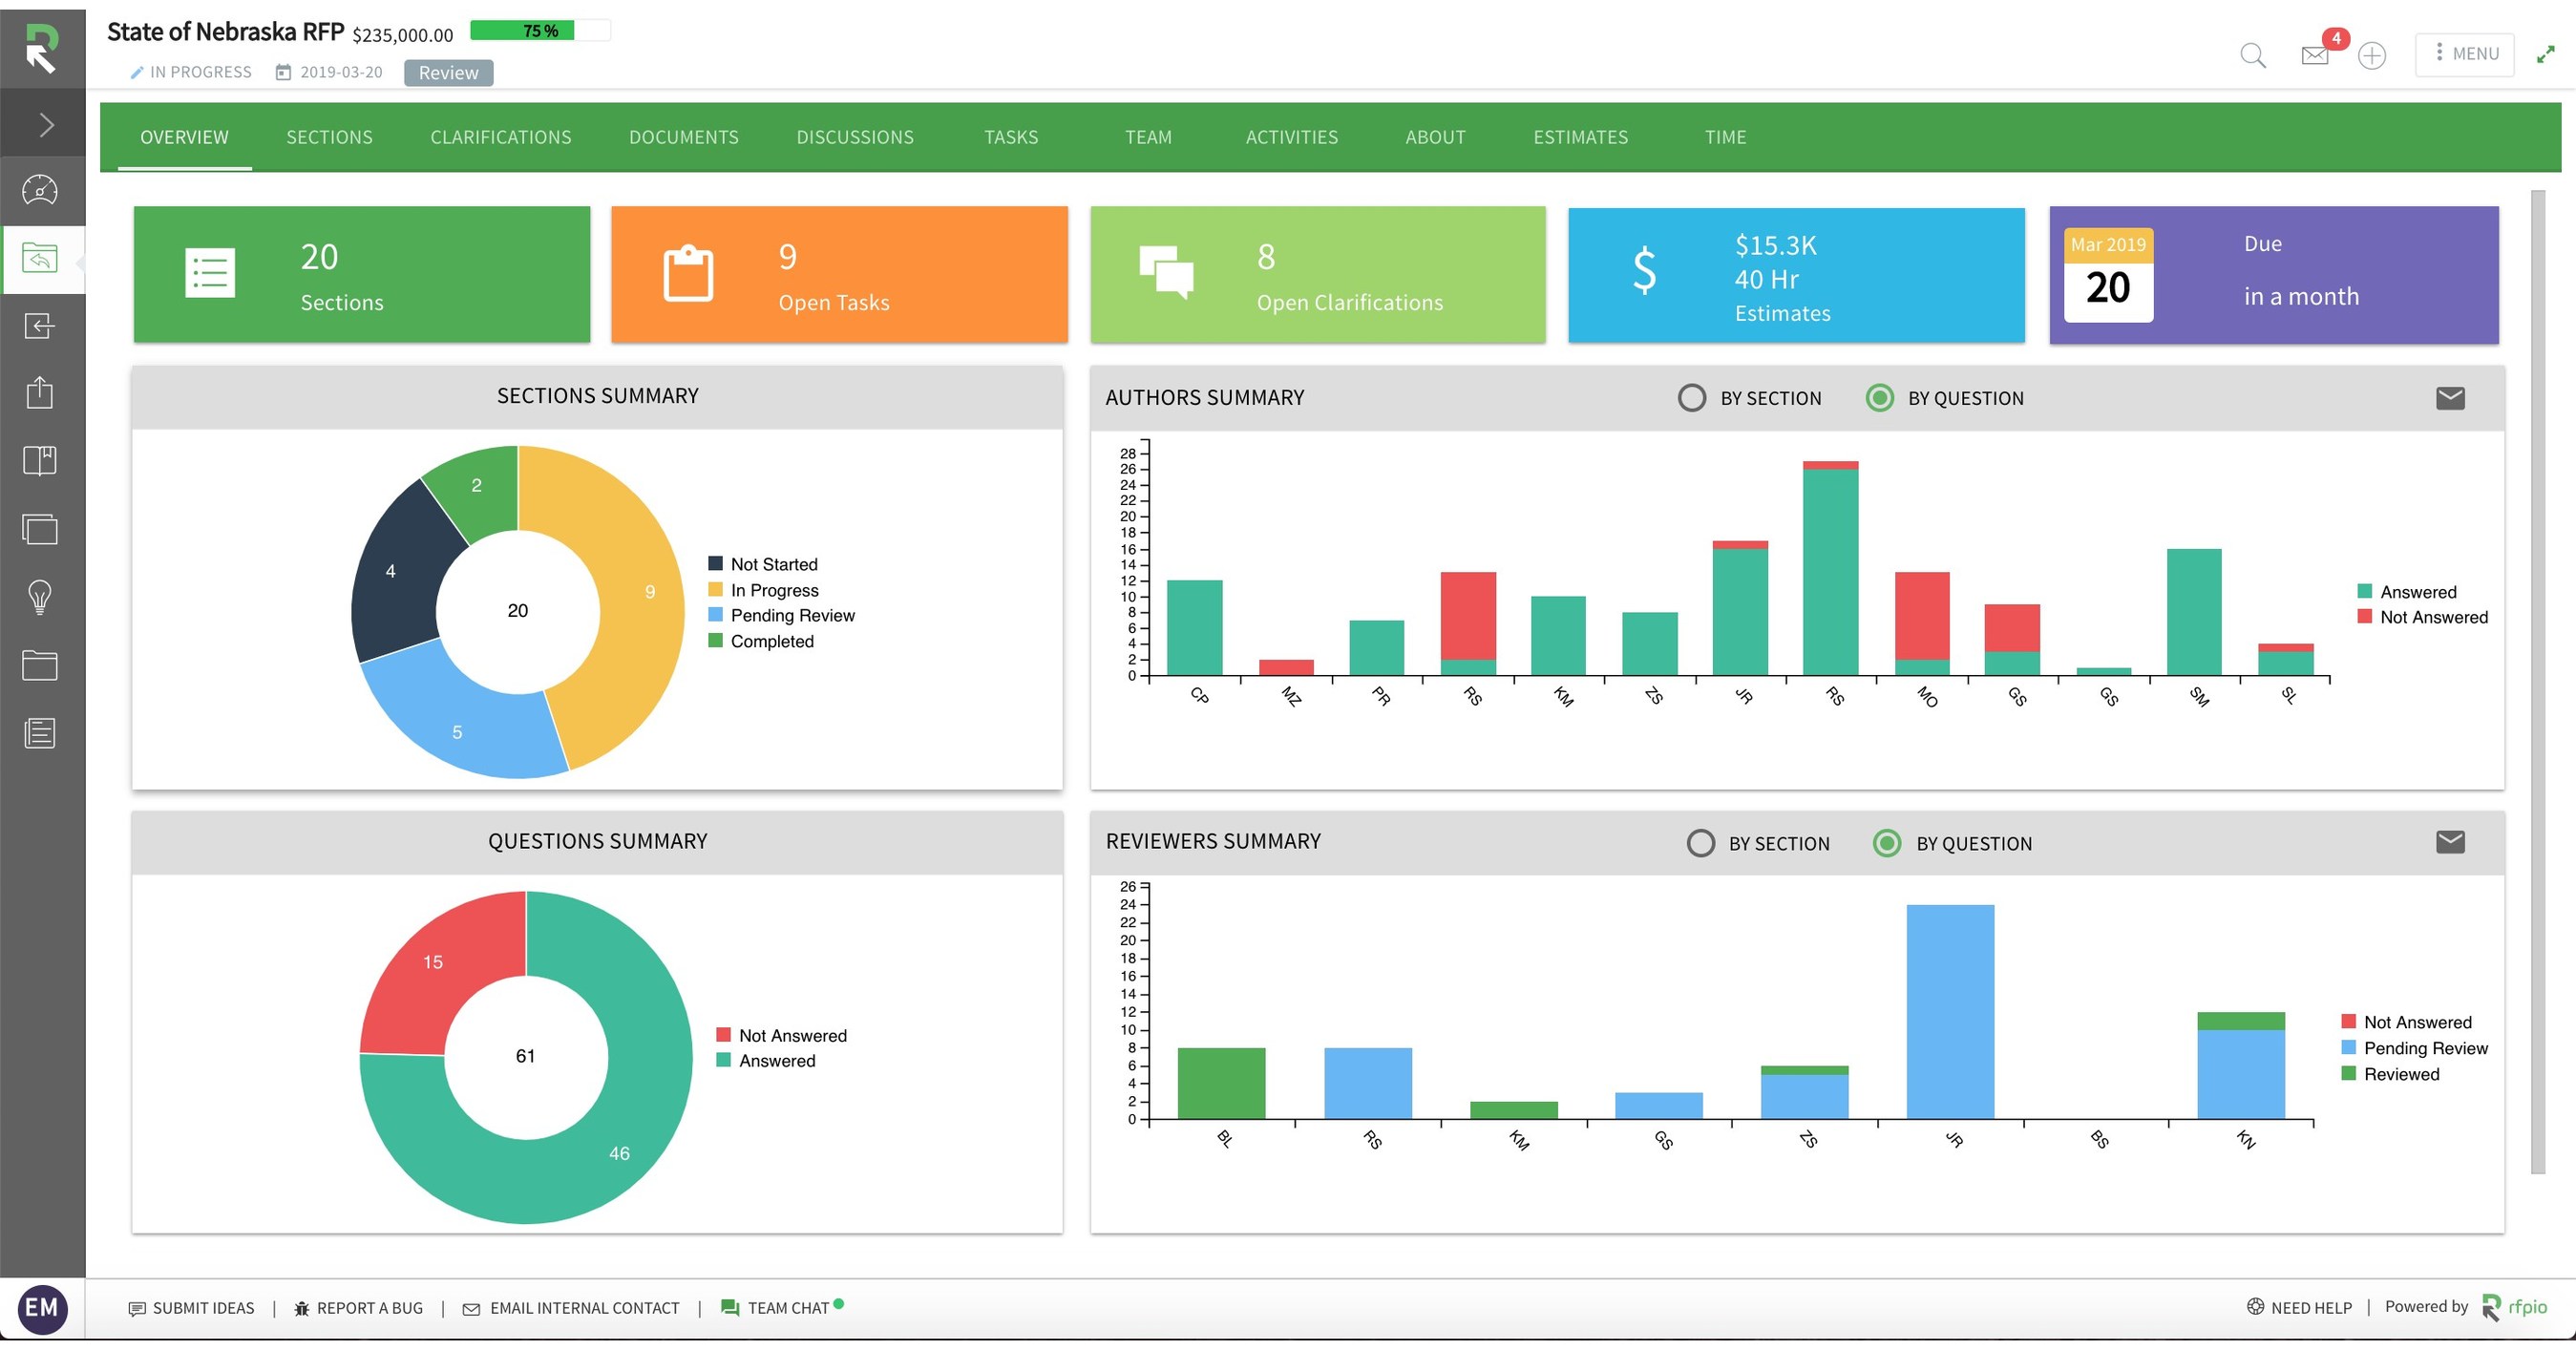Open the plus icon to create new item

pos(2372,57)
